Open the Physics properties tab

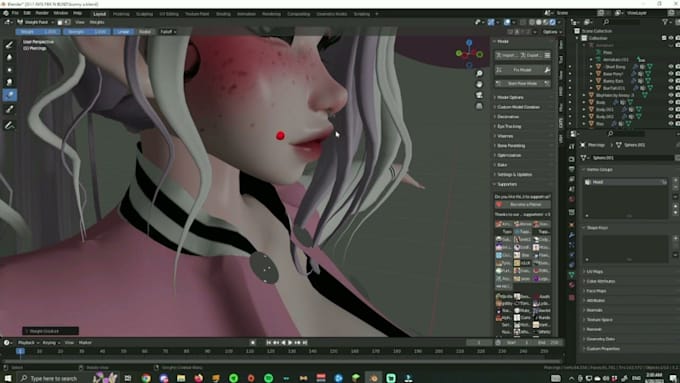[572, 255]
